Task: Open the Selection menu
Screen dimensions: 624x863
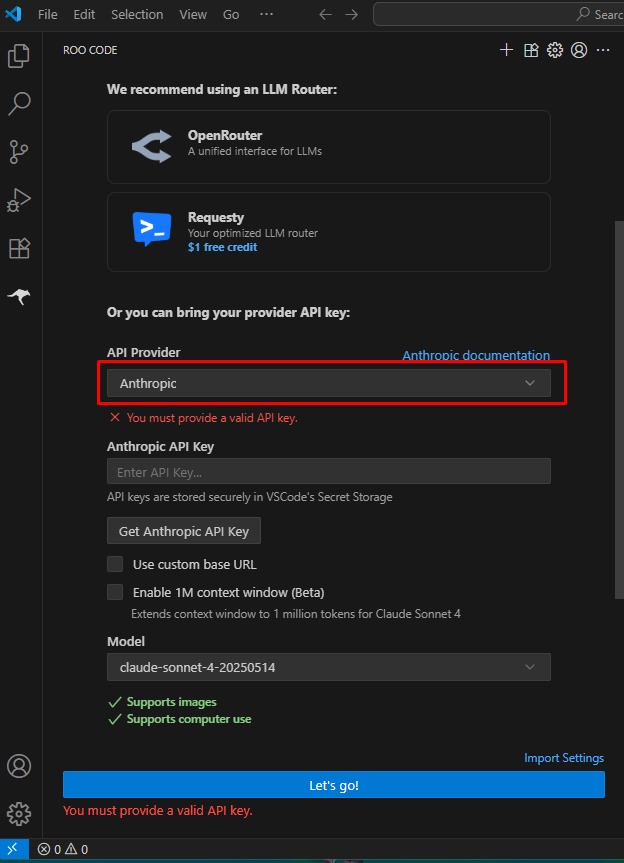Action: tap(137, 15)
